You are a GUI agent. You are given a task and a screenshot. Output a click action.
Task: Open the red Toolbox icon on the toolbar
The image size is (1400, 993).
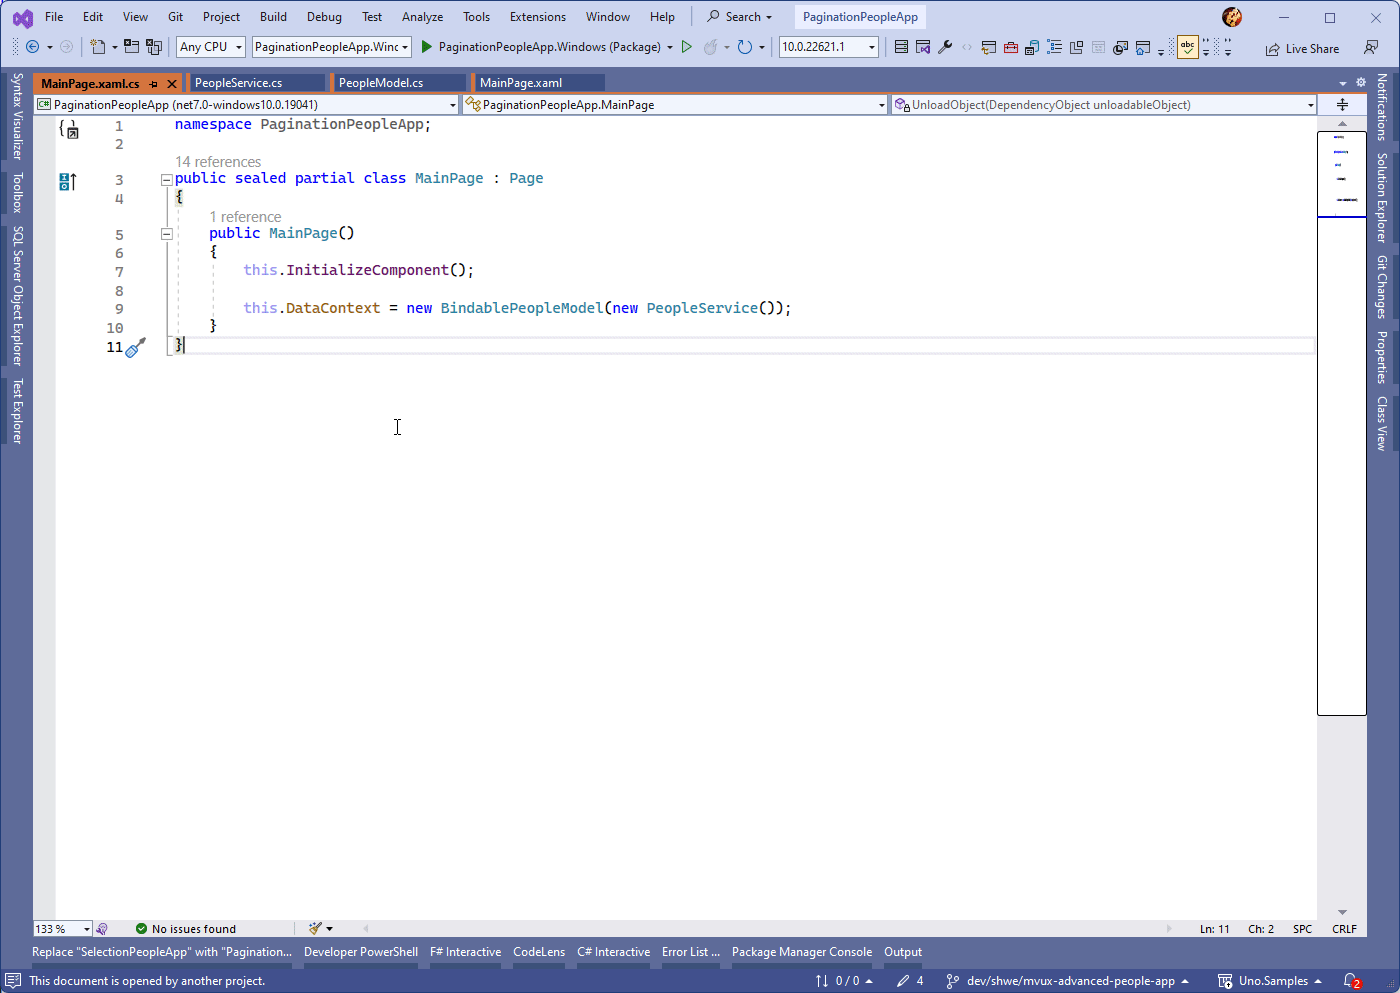point(1011,47)
